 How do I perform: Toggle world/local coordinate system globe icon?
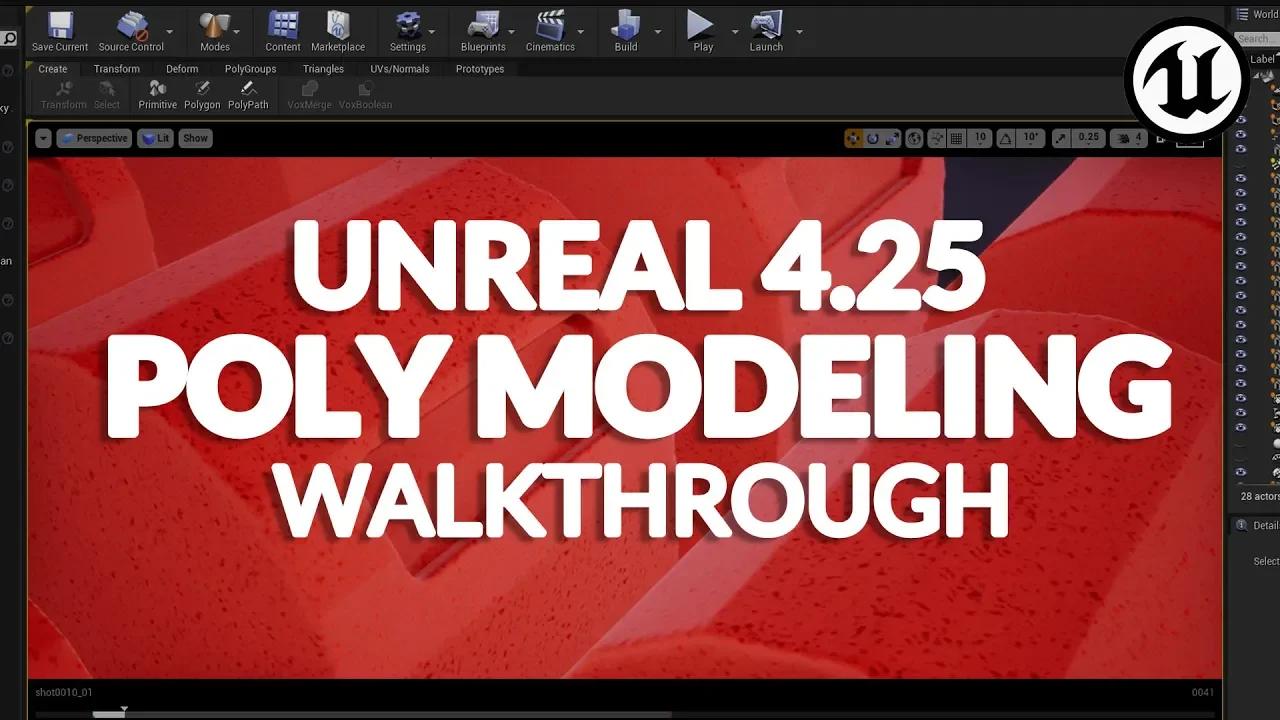click(x=914, y=138)
